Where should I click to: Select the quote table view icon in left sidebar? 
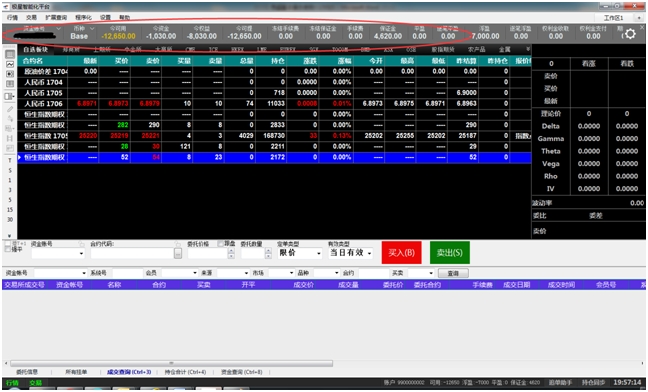tap(10, 54)
